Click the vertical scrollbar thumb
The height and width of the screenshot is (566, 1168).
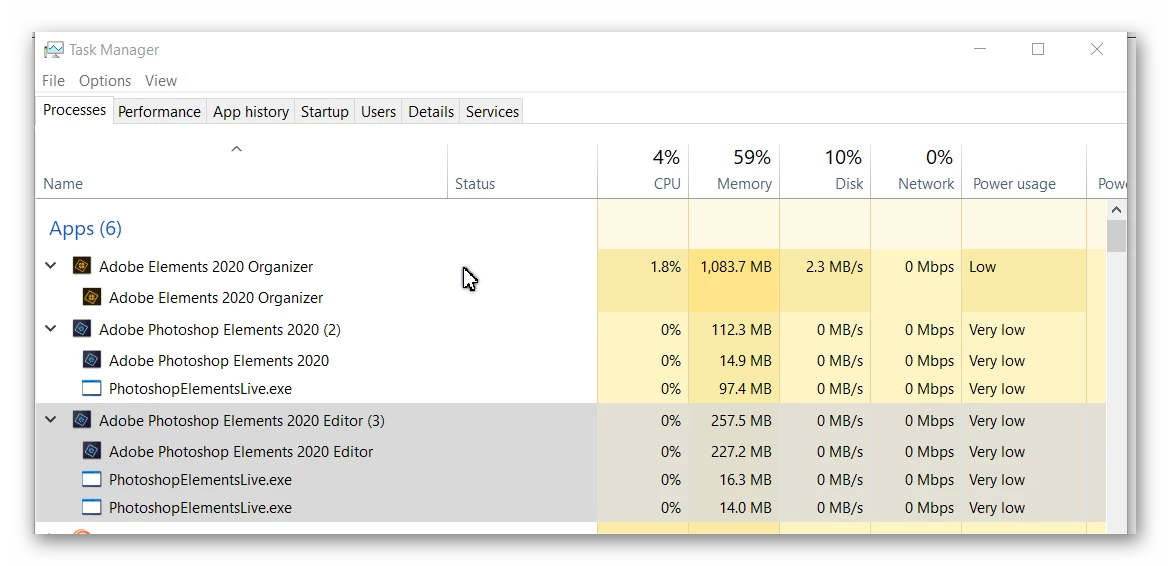[x=1116, y=236]
